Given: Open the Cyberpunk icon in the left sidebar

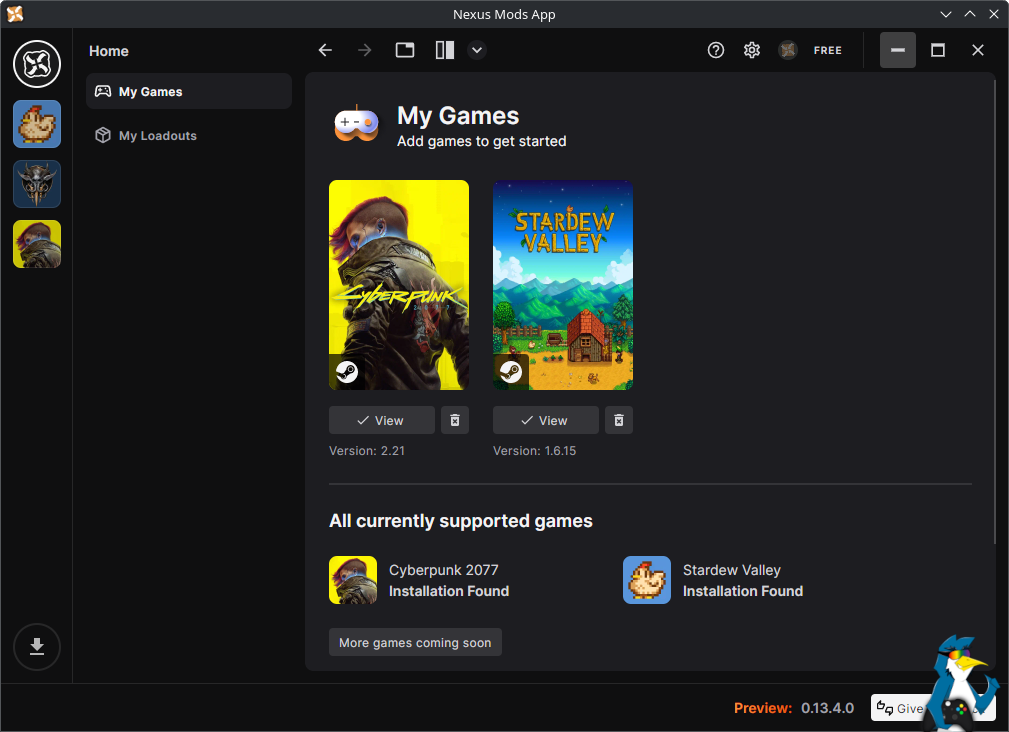Looking at the screenshot, I should click(37, 244).
